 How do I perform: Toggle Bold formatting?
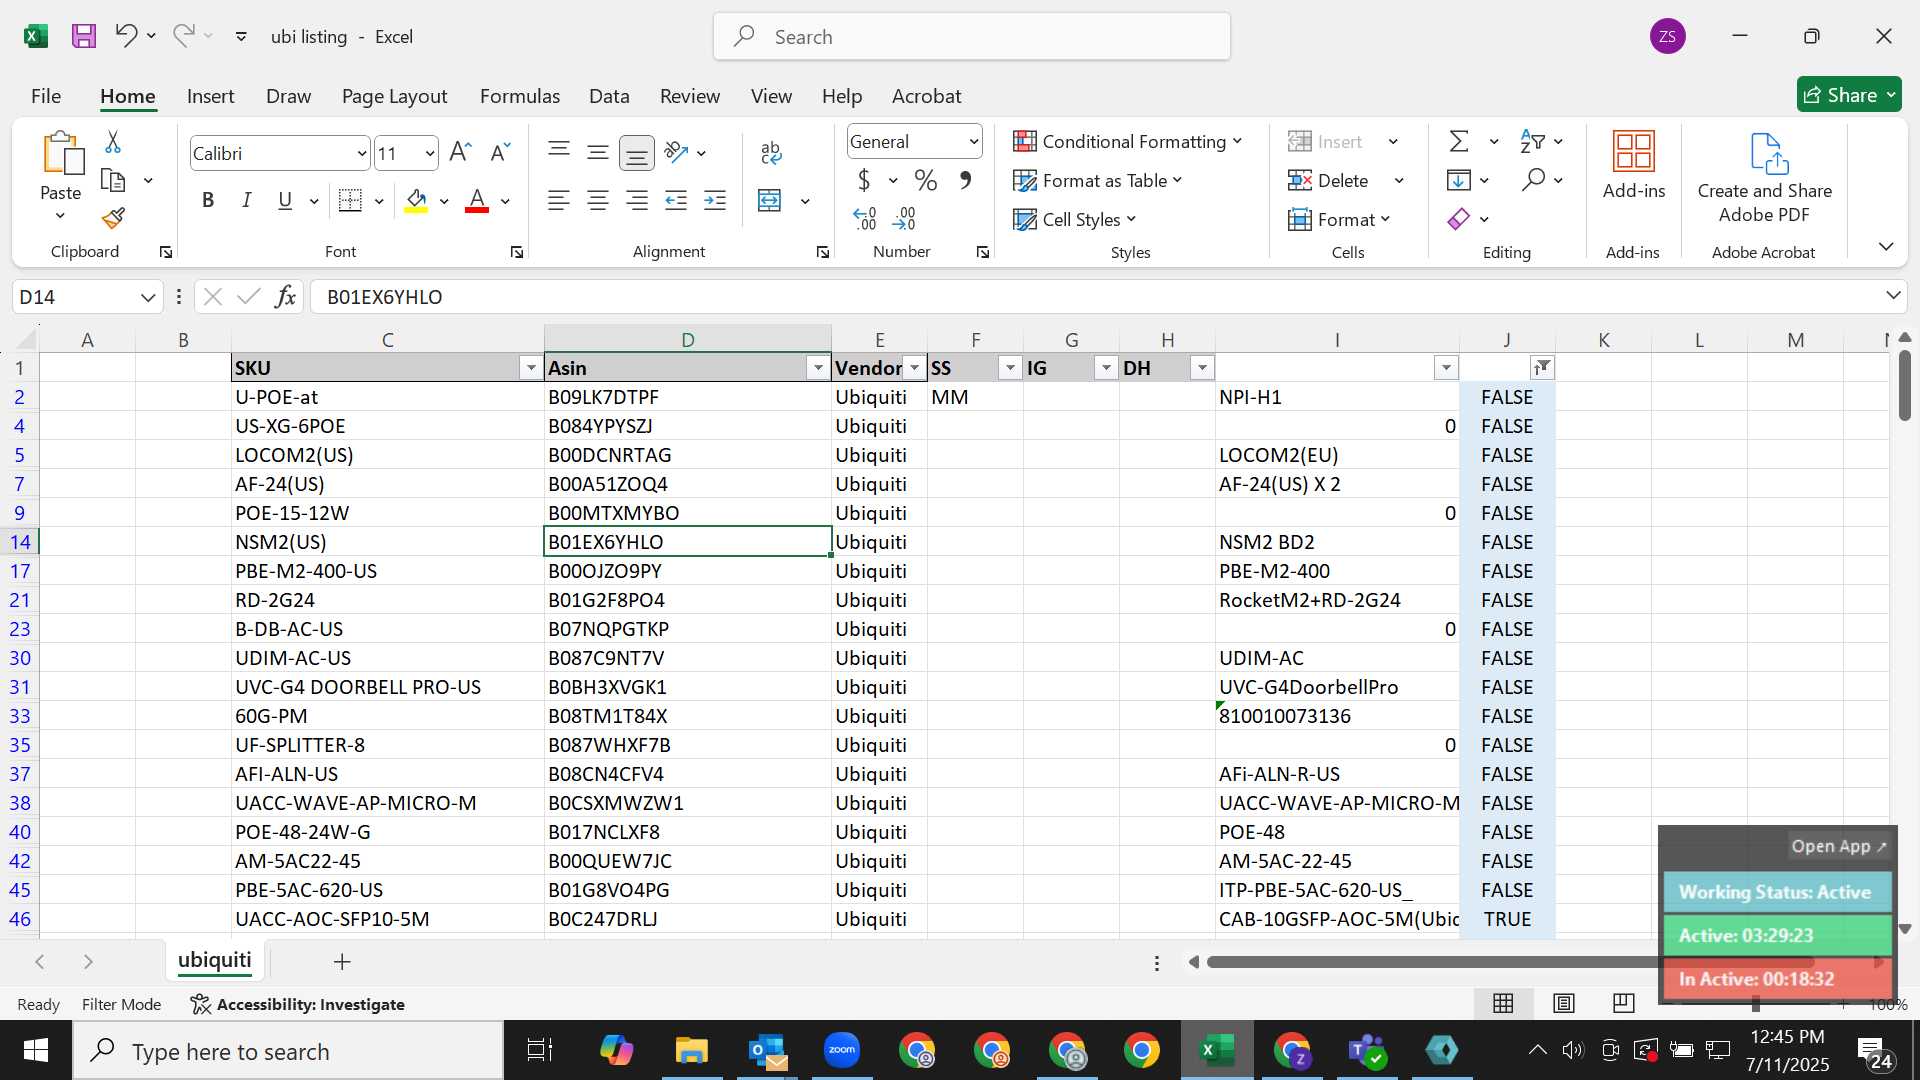(x=208, y=201)
